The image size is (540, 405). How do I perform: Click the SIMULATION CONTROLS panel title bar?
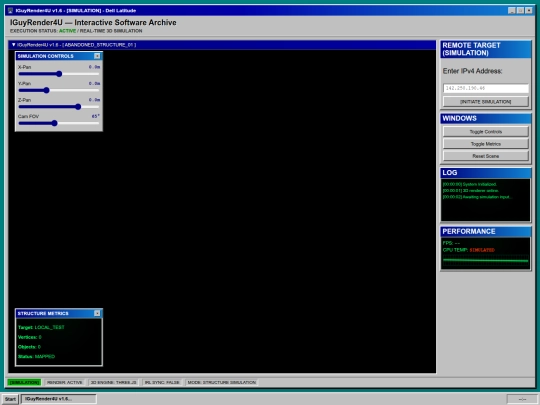(x=59, y=56)
